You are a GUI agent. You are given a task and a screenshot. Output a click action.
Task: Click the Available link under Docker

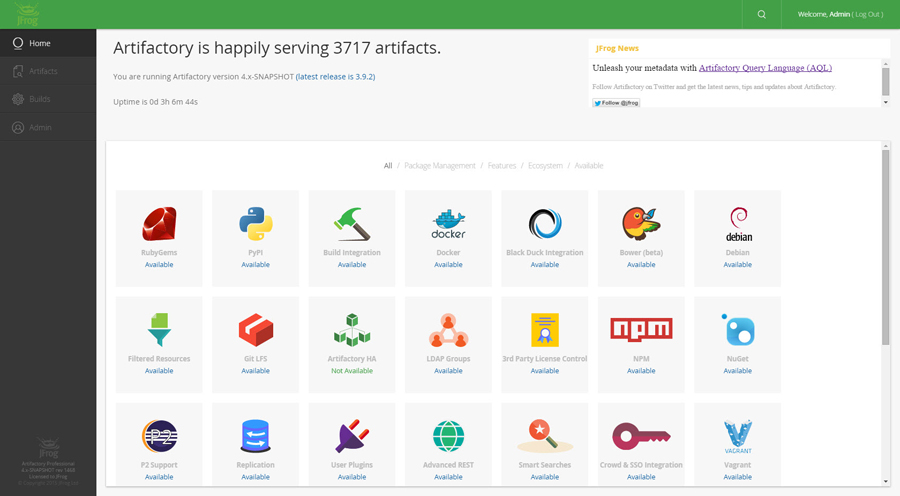point(448,265)
